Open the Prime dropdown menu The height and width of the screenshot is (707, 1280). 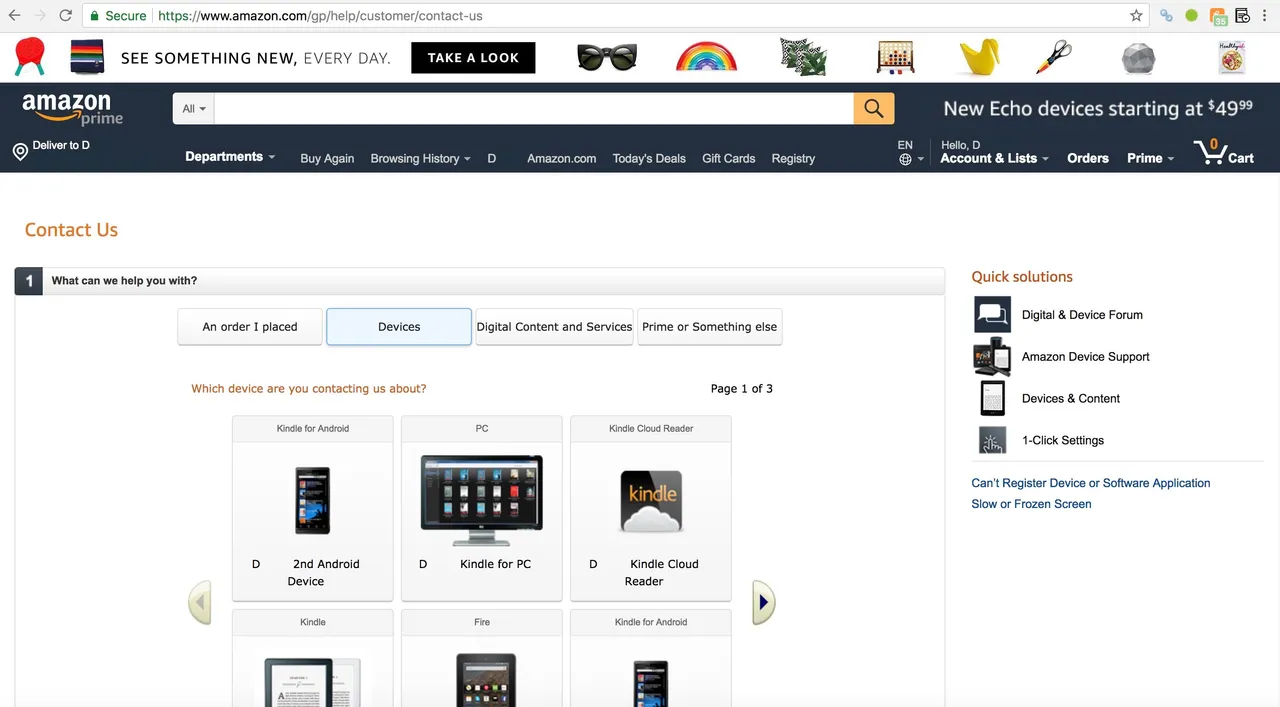coord(1150,158)
